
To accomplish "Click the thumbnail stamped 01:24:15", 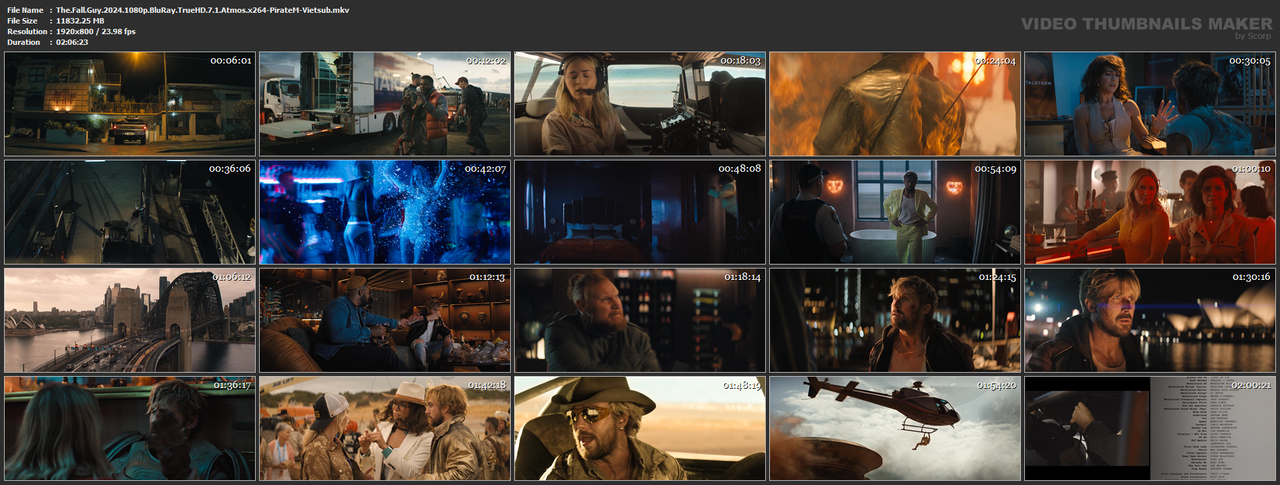I will [895, 320].
